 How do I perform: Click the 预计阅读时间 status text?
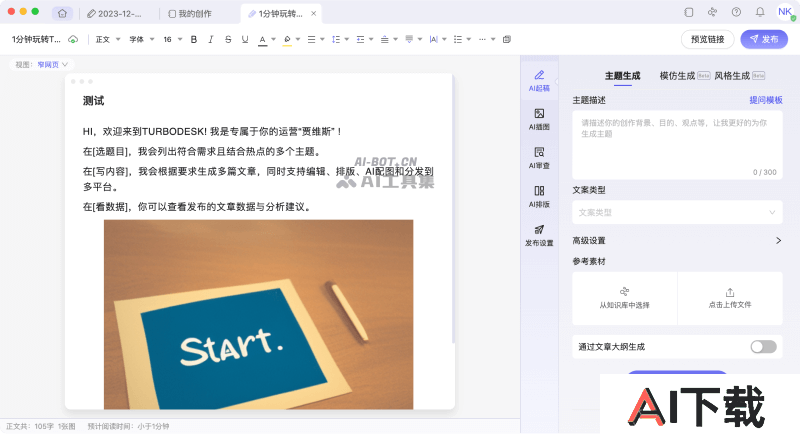pyautogui.click(x=128, y=426)
